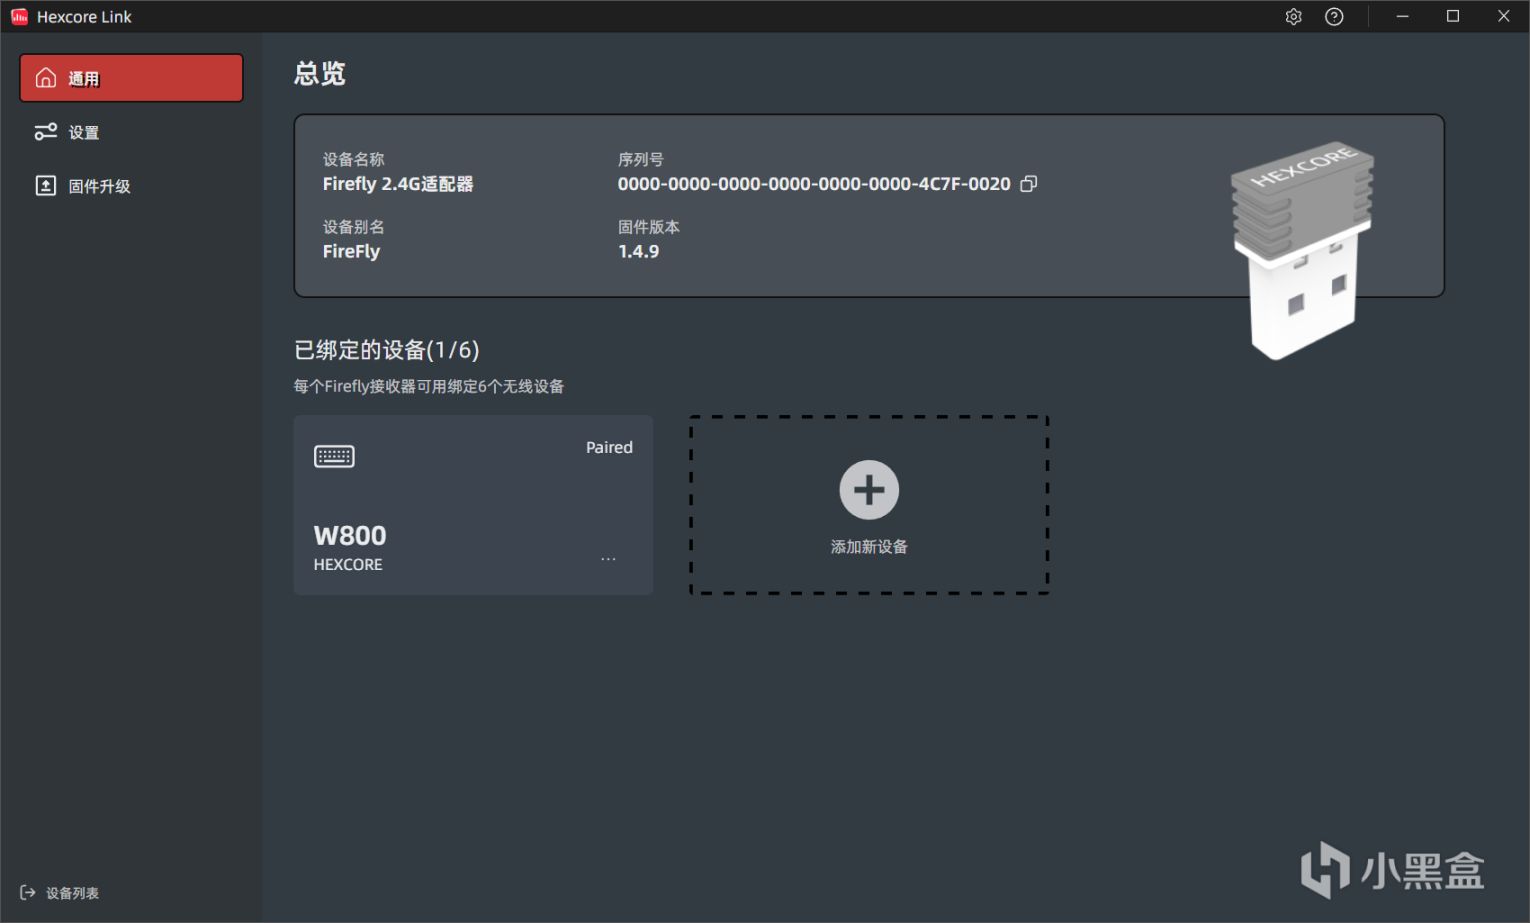Open the 通用 (General) sidebar tab
This screenshot has width=1530, height=923.
pyautogui.click(x=131, y=78)
